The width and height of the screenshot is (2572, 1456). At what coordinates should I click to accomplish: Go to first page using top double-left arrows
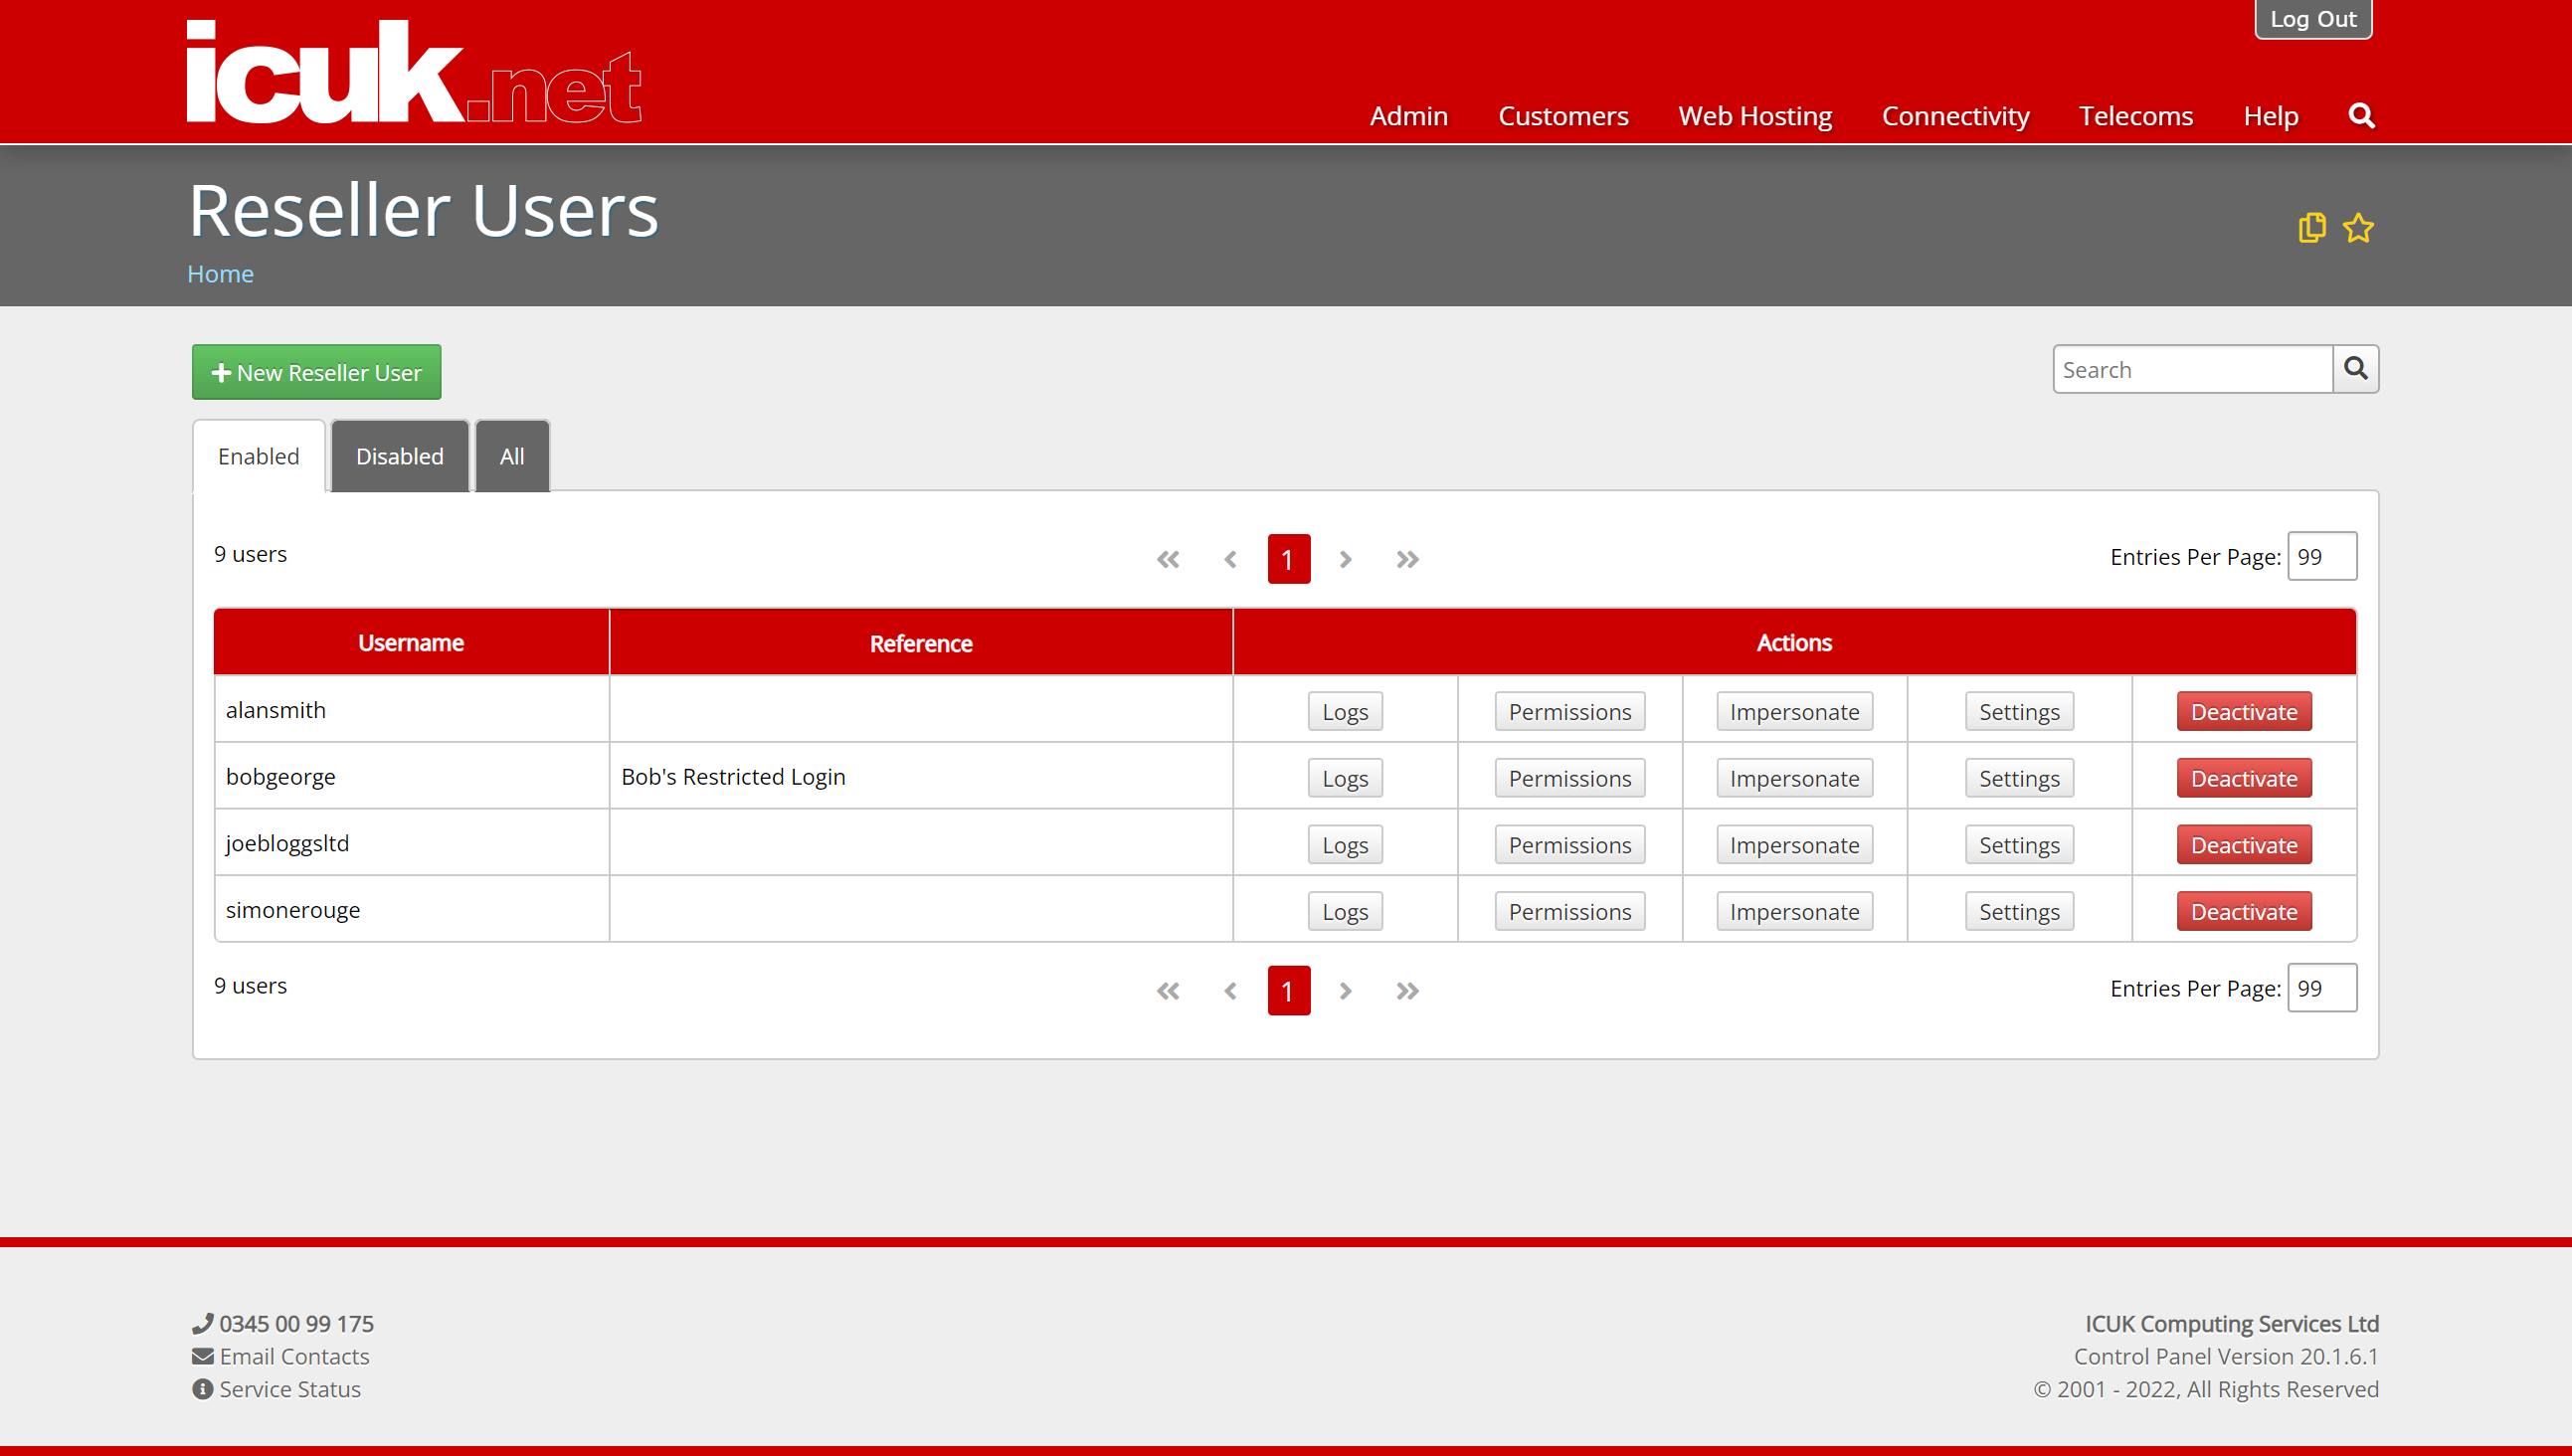[1168, 559]
